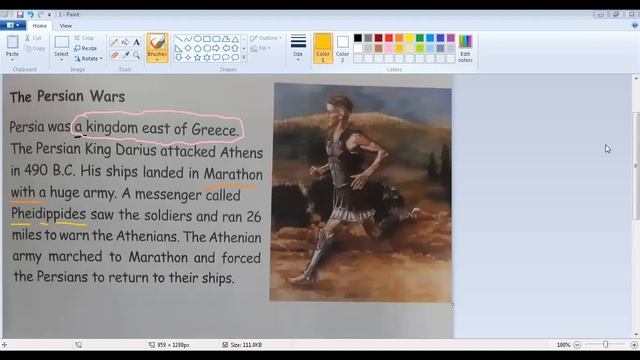Image resolution: width=640 pixels, height=360 pixels.
Task: Click the zoom slider handle
Action: (606, 345)
